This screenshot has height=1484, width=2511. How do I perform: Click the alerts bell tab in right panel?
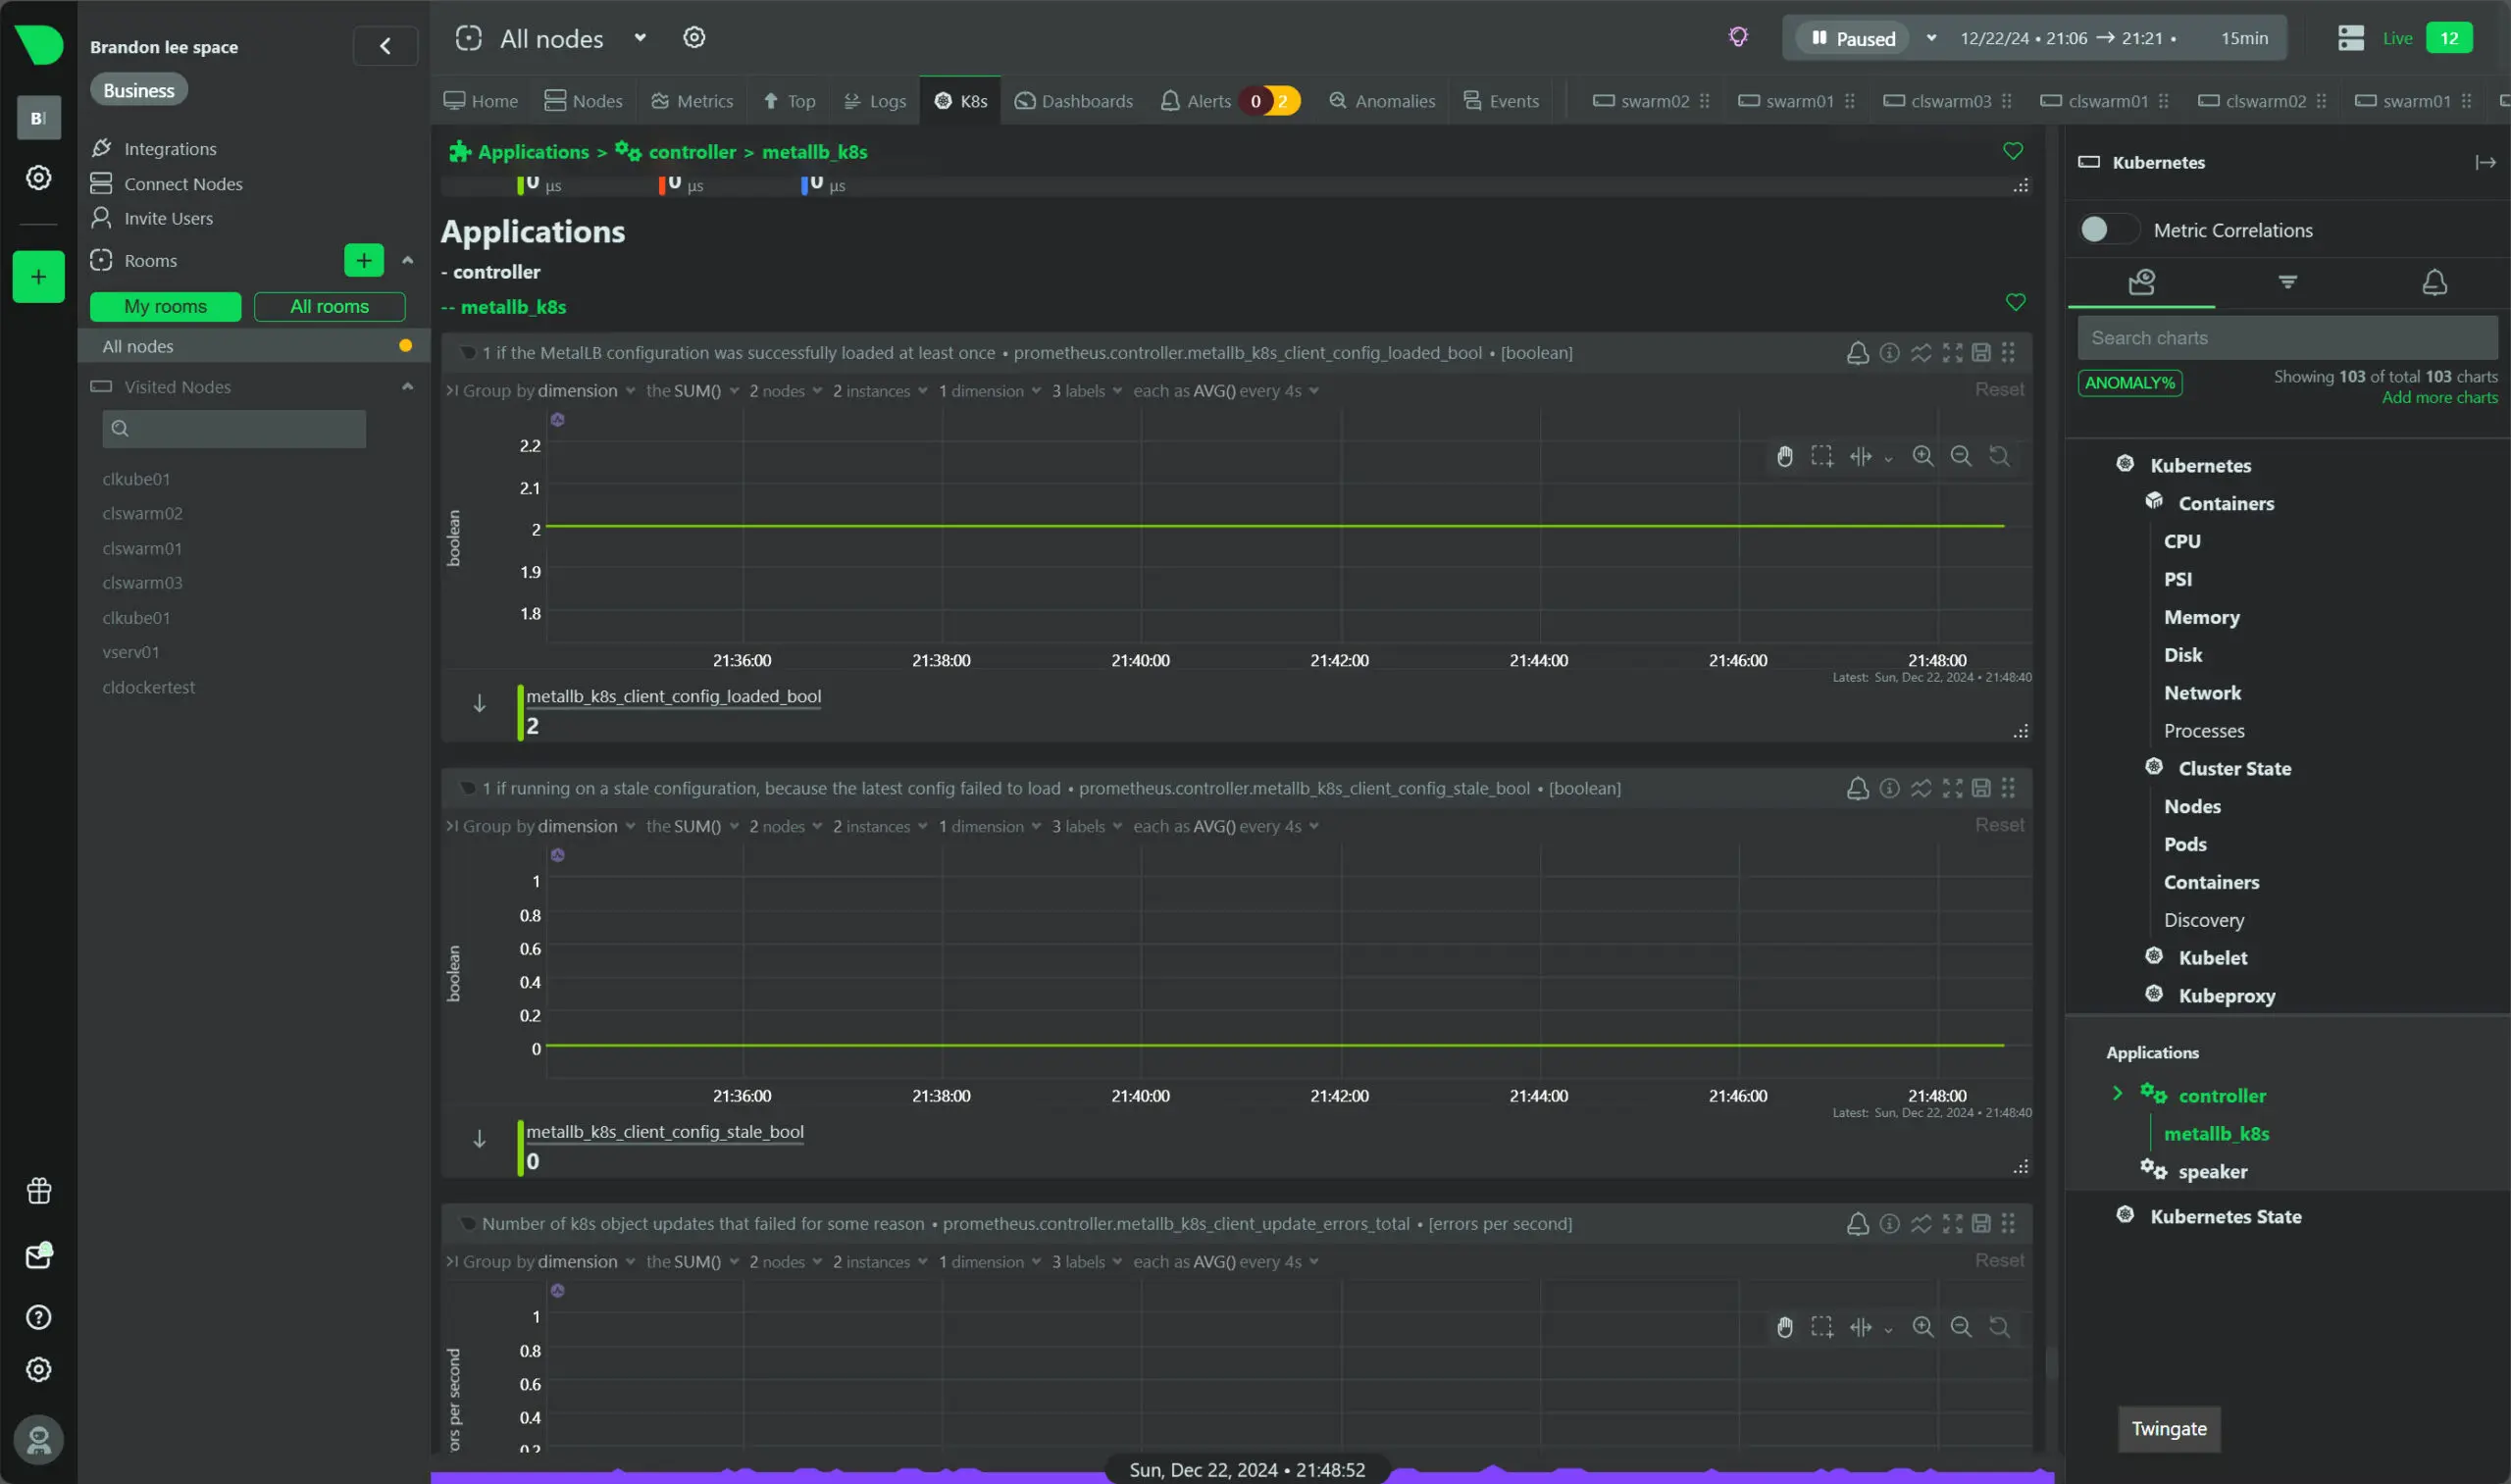point(2434,283)
